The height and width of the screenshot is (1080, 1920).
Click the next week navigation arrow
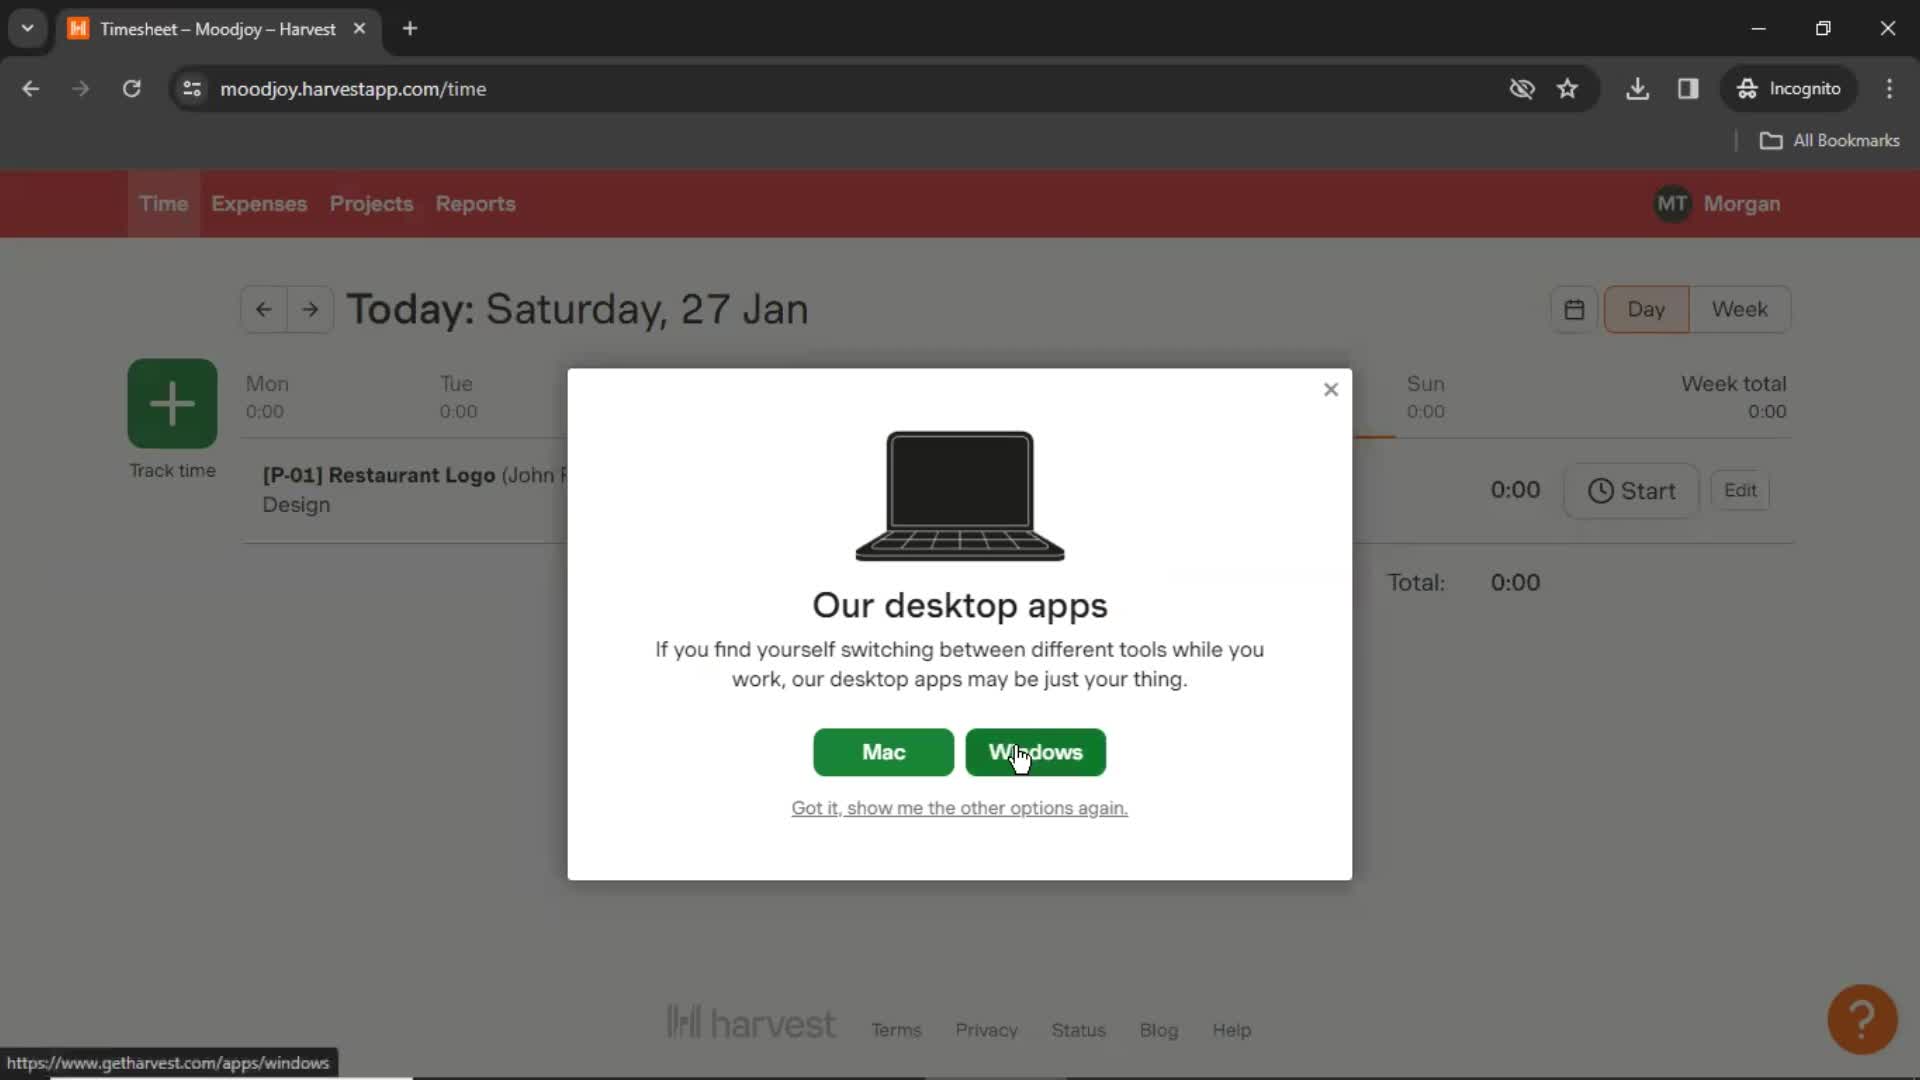coord(309,307)
